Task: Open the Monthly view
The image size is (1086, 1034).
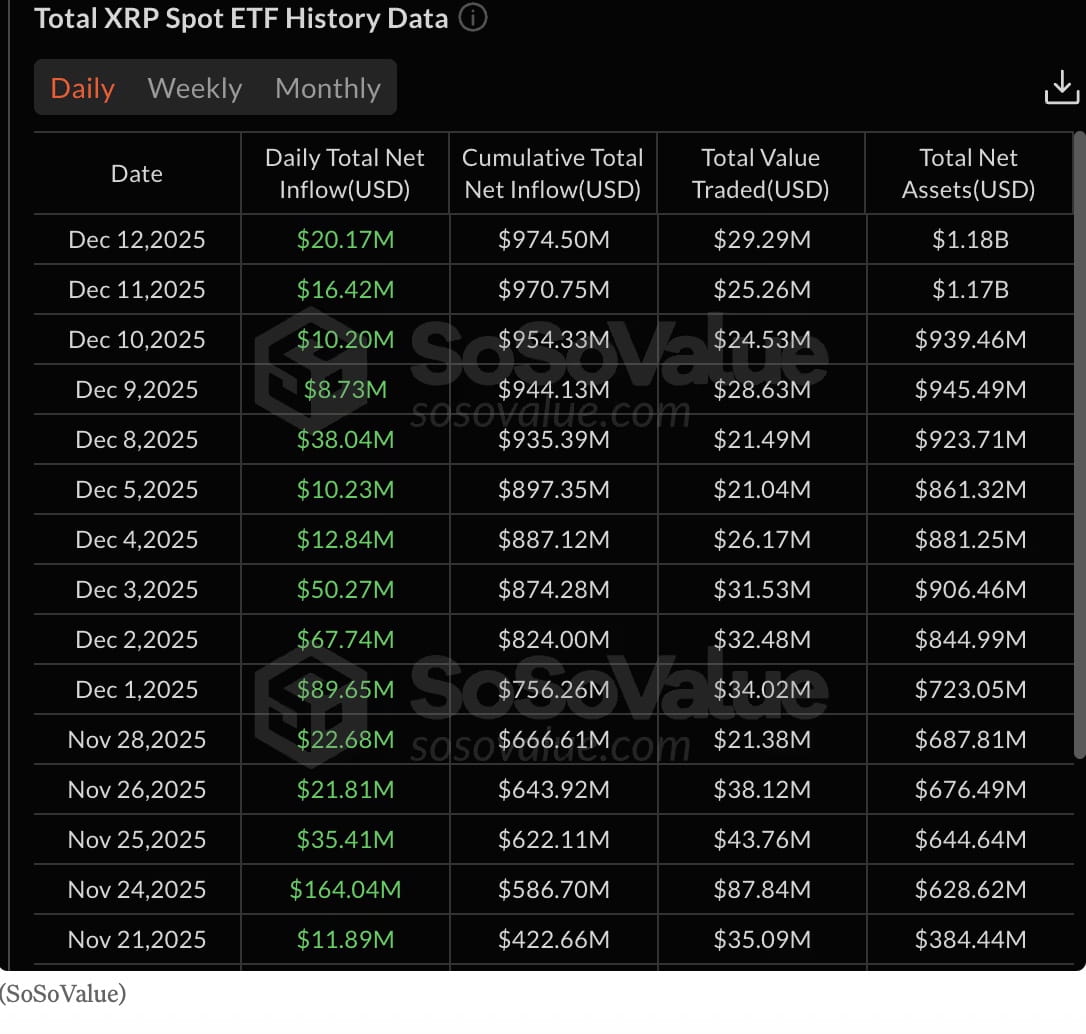Action: pyautogui.click(x=327, y=88)
